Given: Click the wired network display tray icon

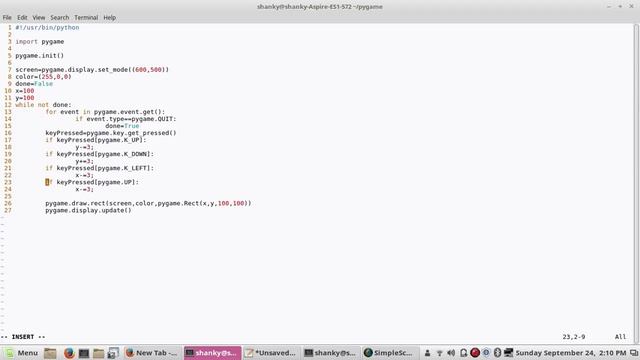Looking at the screenshot, I should [508, 353].
